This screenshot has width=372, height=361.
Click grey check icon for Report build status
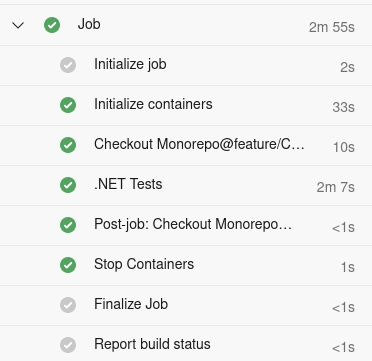(68, 345)
